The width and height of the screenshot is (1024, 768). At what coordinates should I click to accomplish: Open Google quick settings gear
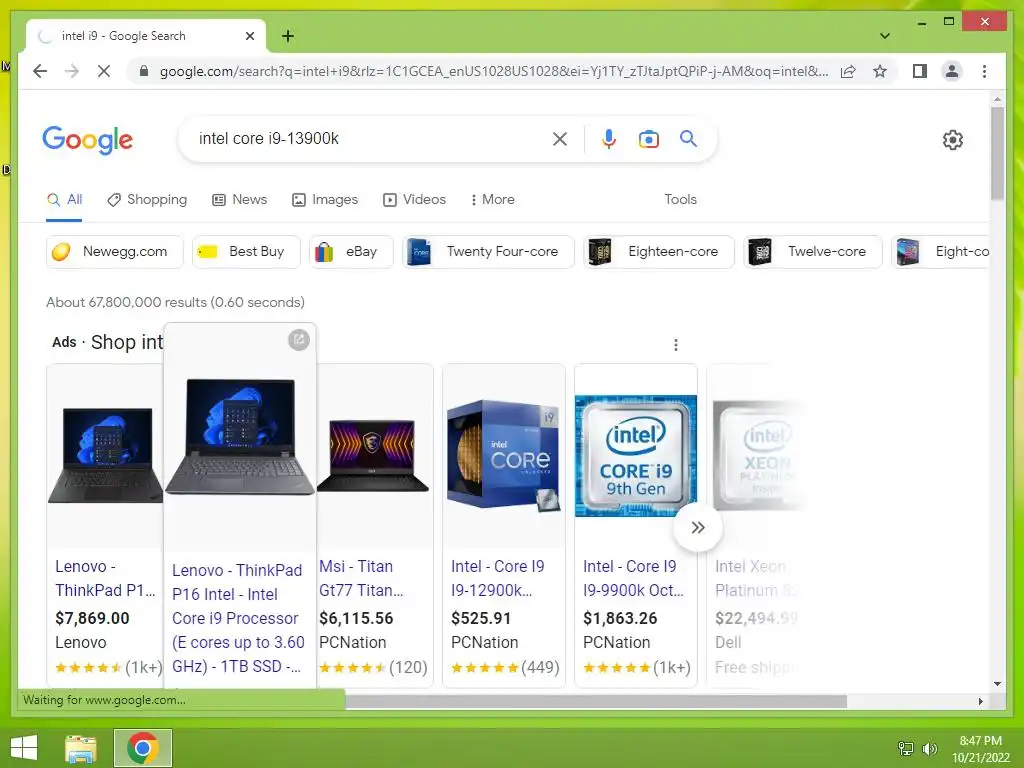tap(952, 140)
